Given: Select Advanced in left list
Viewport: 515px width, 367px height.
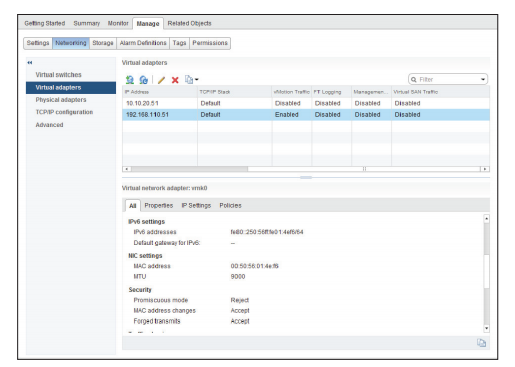Looking at the screenshot, I should tap(71, 125).
